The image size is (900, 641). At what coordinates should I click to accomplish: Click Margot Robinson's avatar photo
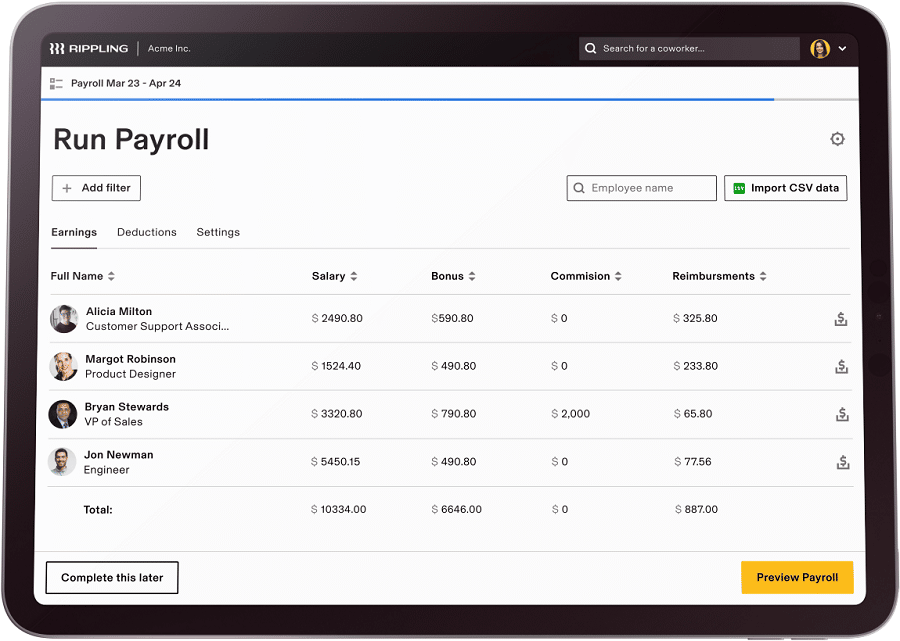[63, 367]
